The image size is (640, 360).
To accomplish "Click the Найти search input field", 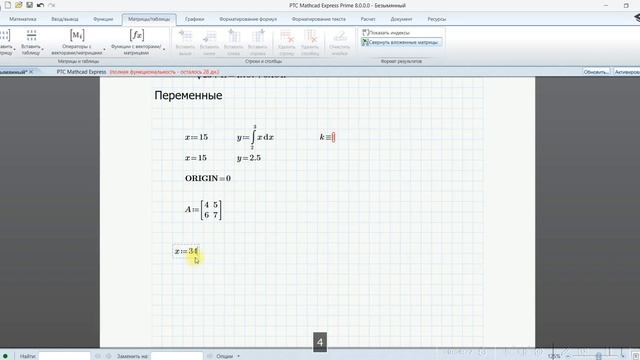I will tap(64, 356).
